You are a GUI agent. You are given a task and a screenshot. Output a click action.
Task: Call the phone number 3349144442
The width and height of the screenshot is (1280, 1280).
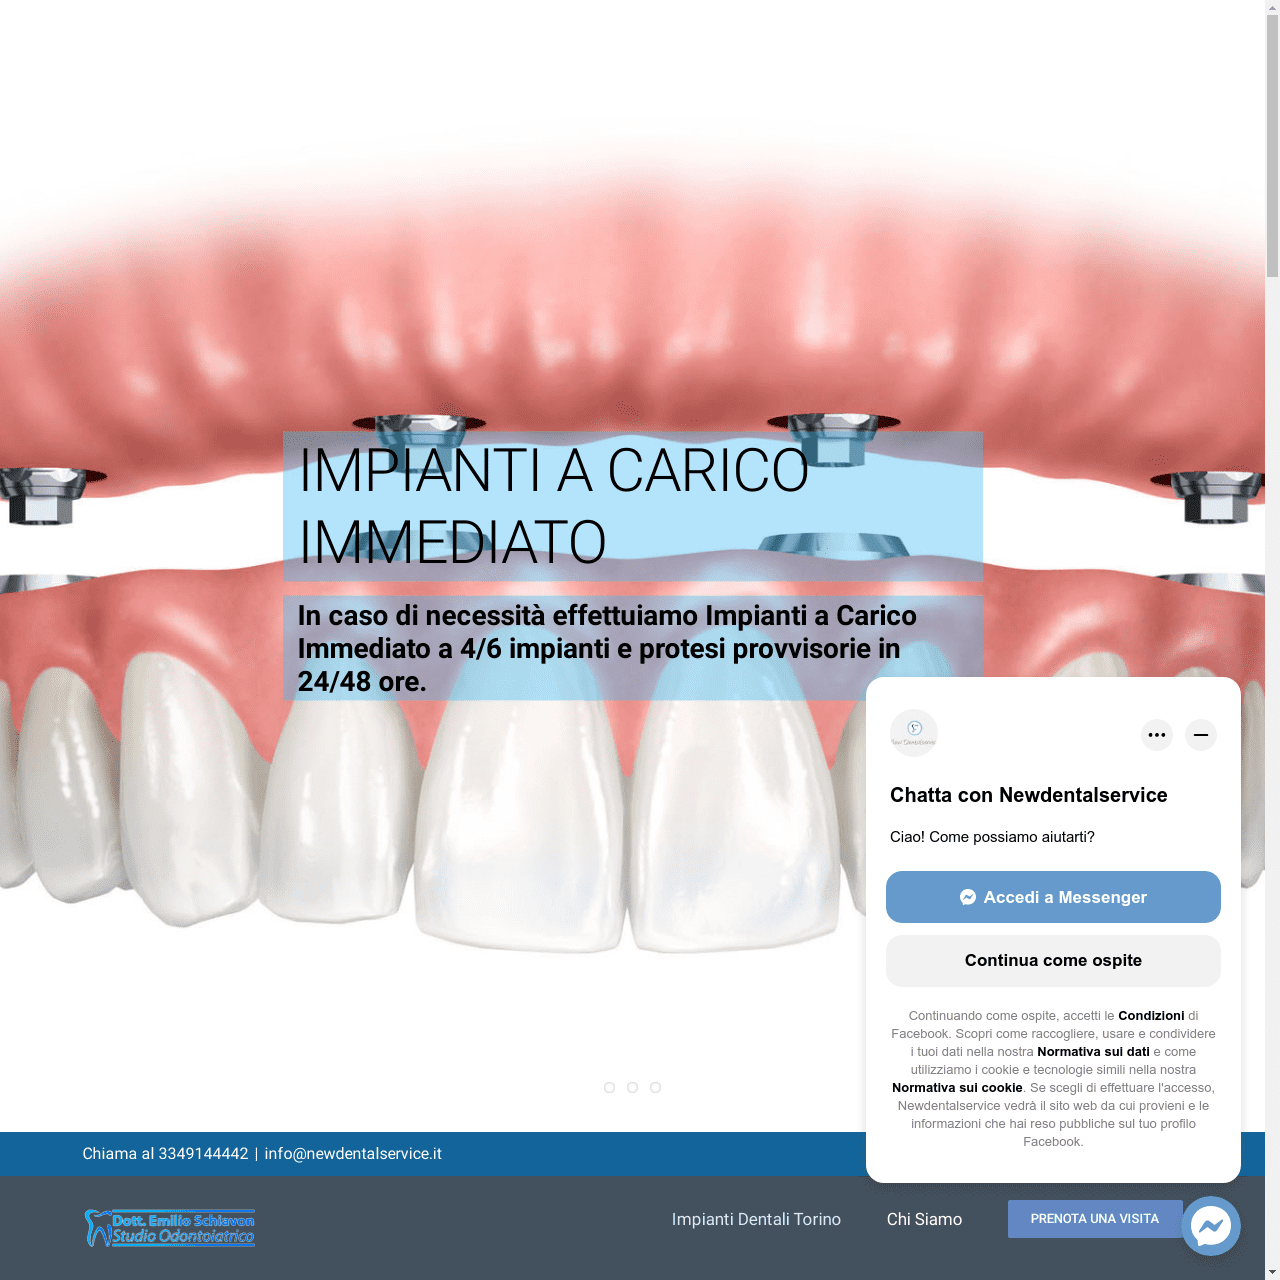tap(203, 1154)
